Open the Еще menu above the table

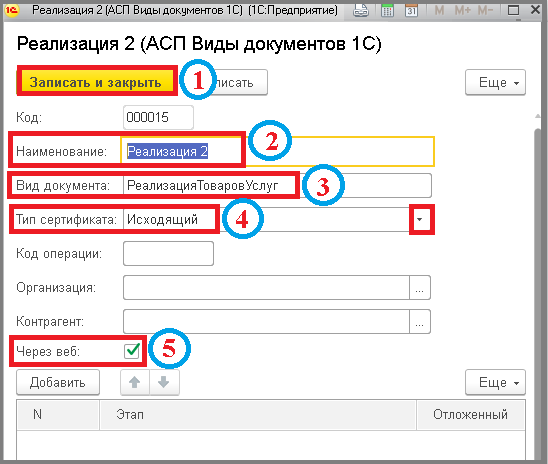[495, 383]
